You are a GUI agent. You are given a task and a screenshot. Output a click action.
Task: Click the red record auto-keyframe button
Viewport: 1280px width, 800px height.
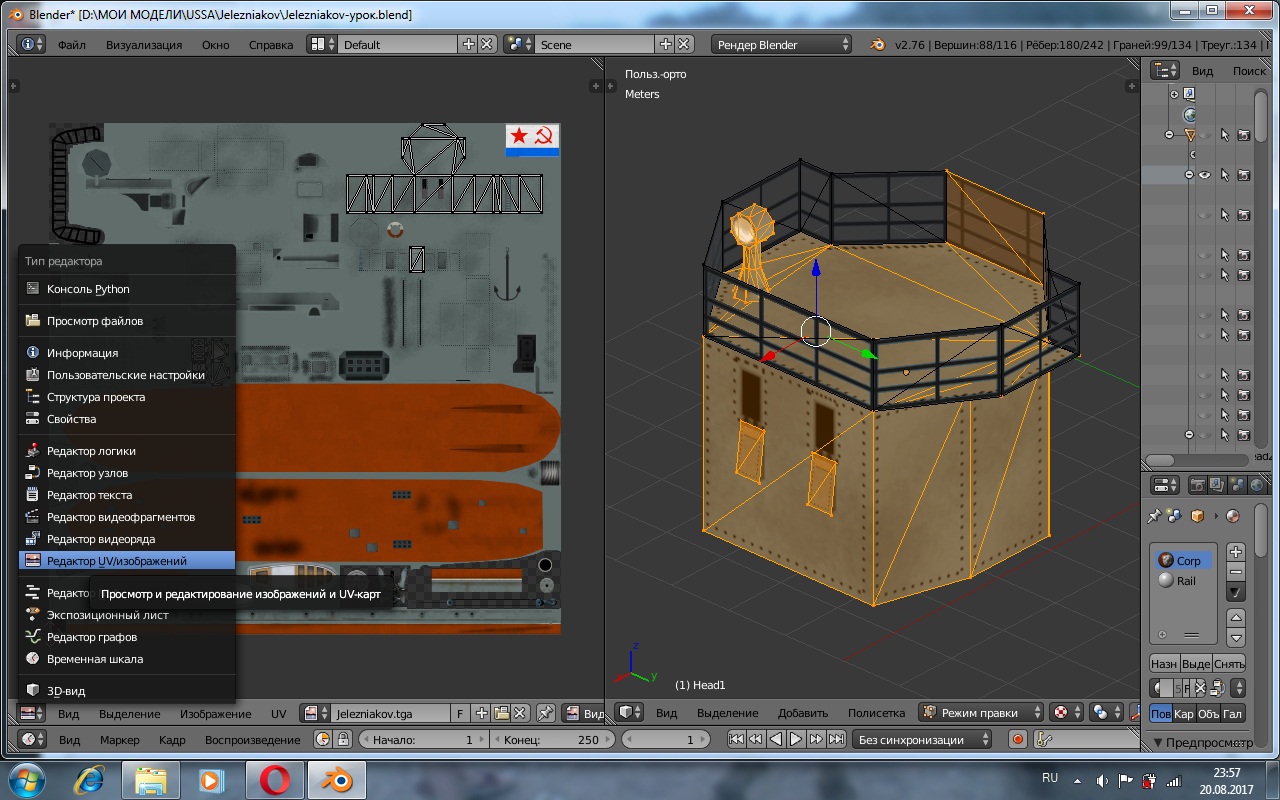(1018, 740)
